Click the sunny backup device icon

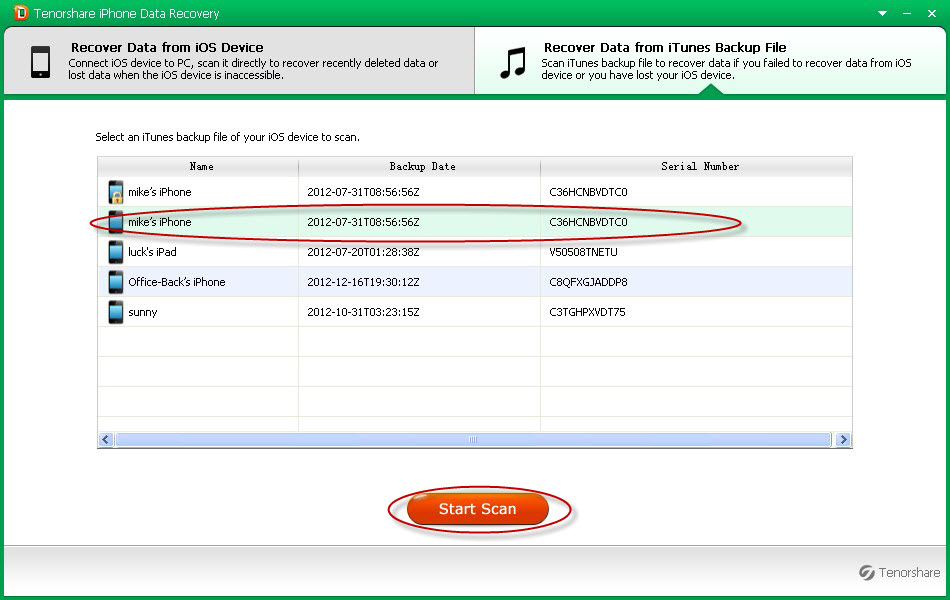[x=116, y=312]
